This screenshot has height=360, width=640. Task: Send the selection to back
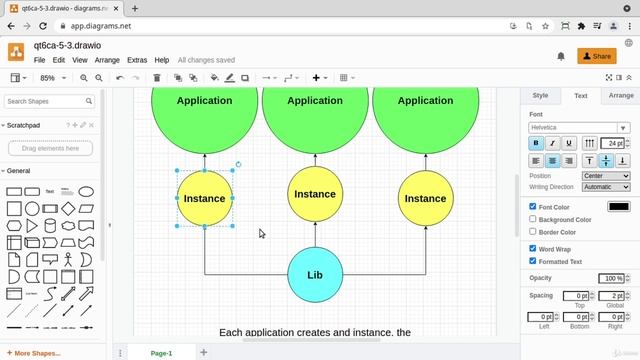(x=193, y=78)
